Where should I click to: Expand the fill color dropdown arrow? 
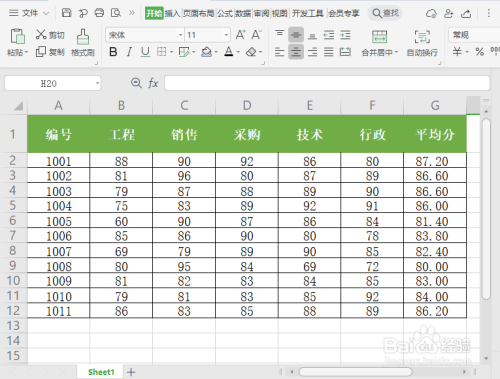click(x=216, y=52)
